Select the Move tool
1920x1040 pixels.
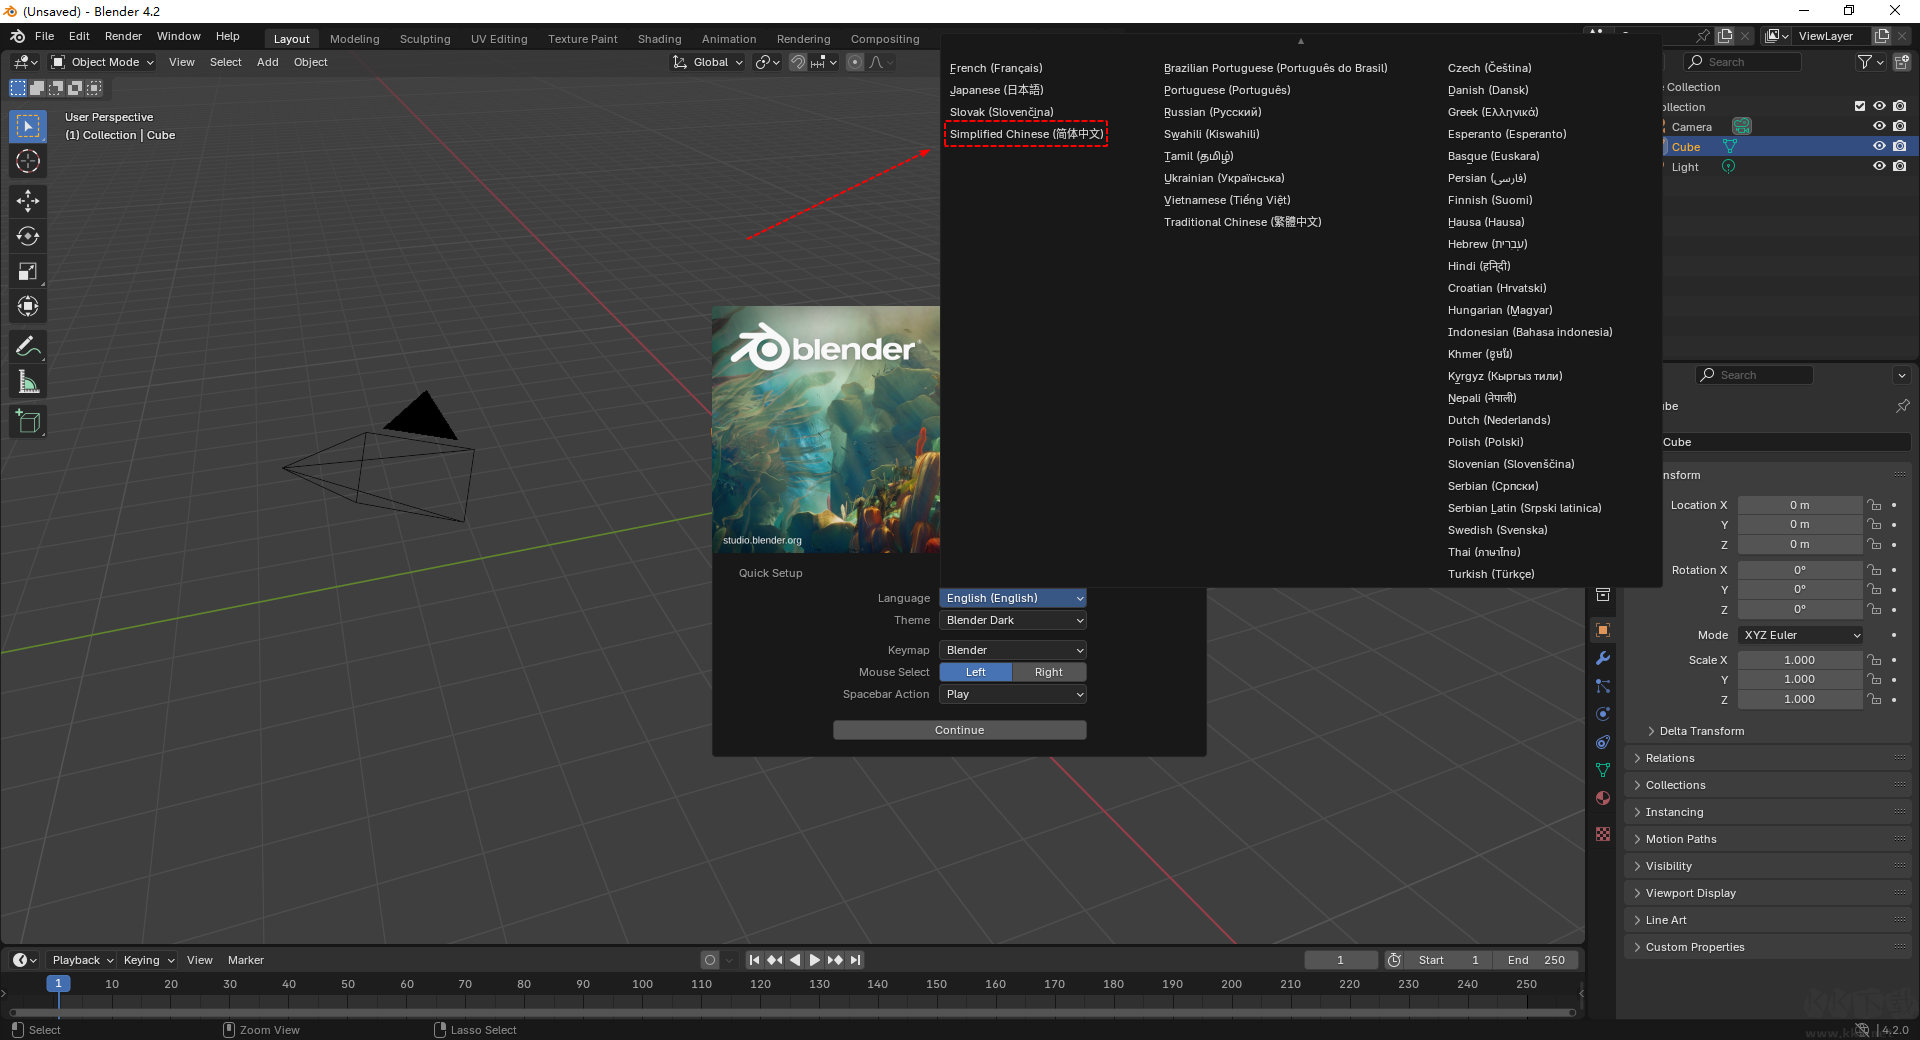coord(27,201)
